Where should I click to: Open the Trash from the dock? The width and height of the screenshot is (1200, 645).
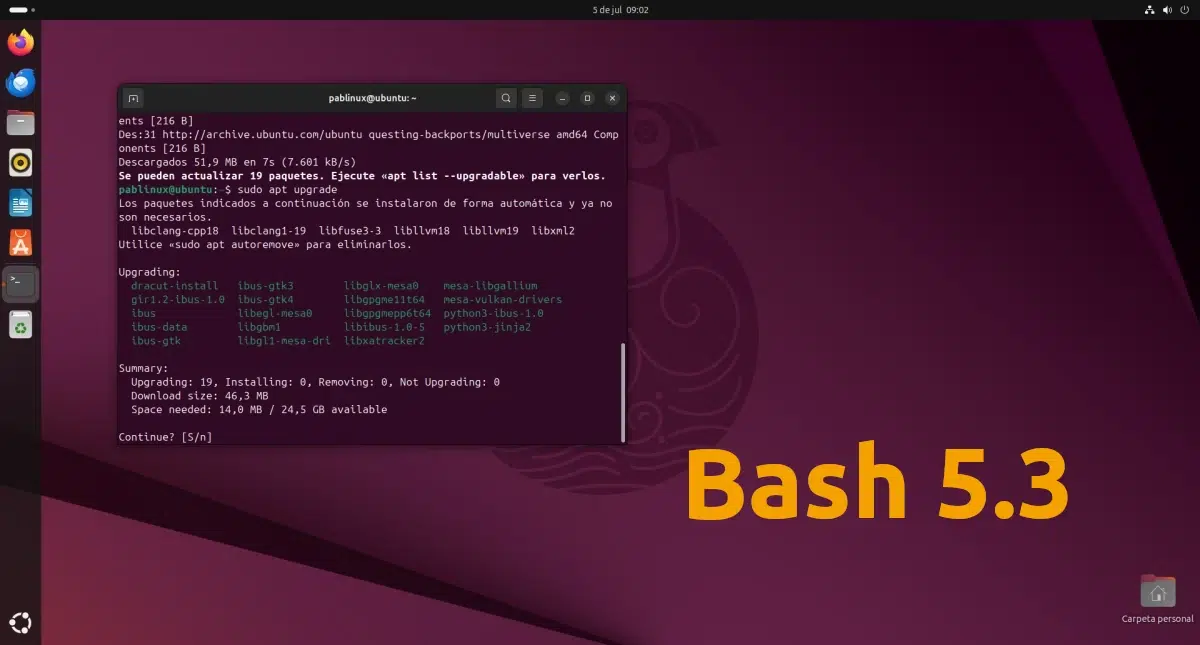(x=20, y=324)
